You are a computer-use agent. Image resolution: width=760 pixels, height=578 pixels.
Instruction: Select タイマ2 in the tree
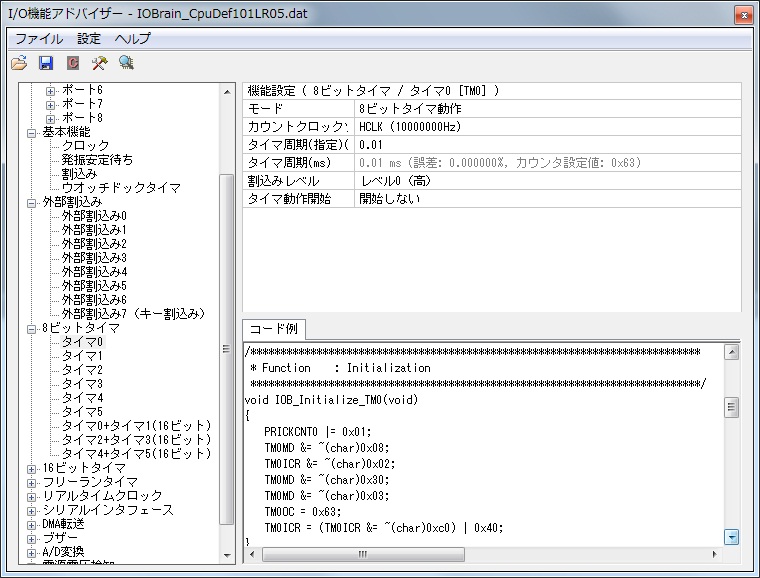(x=82, y=370)
